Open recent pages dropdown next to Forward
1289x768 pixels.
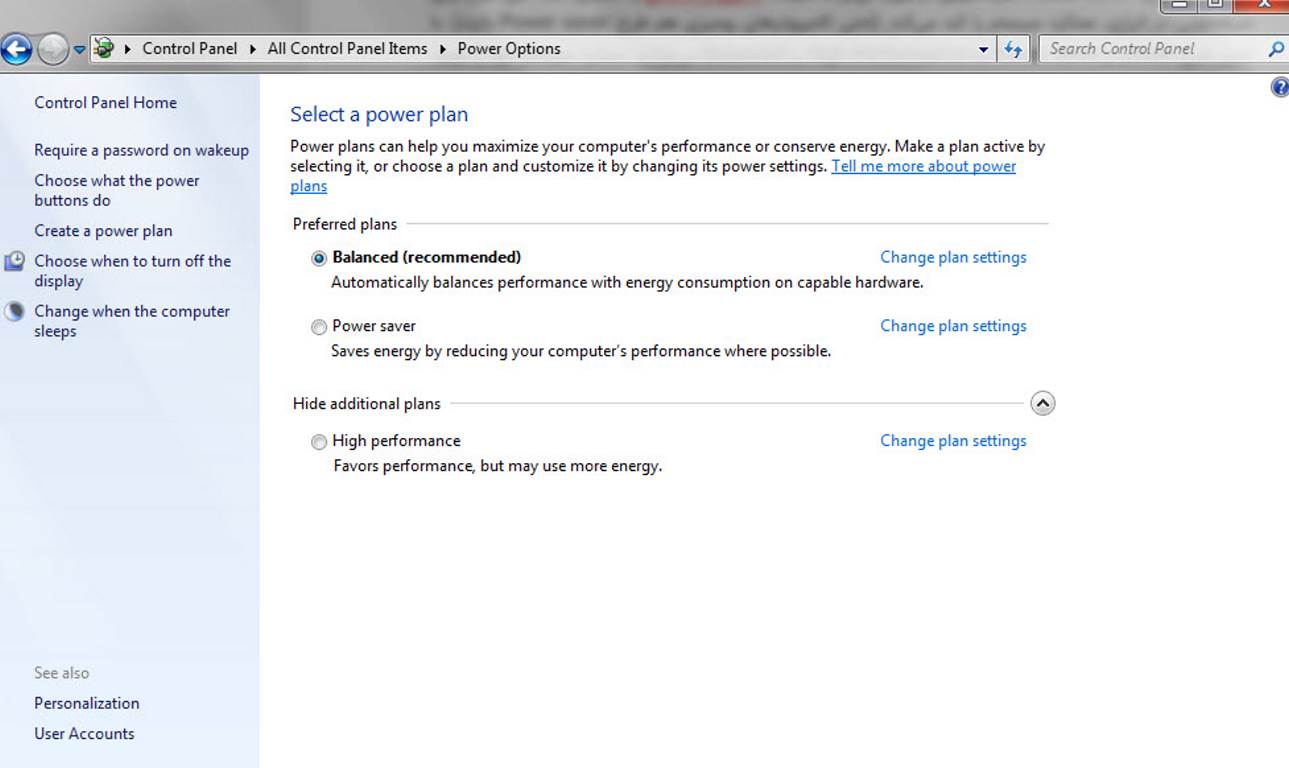[x=79, y=49]
